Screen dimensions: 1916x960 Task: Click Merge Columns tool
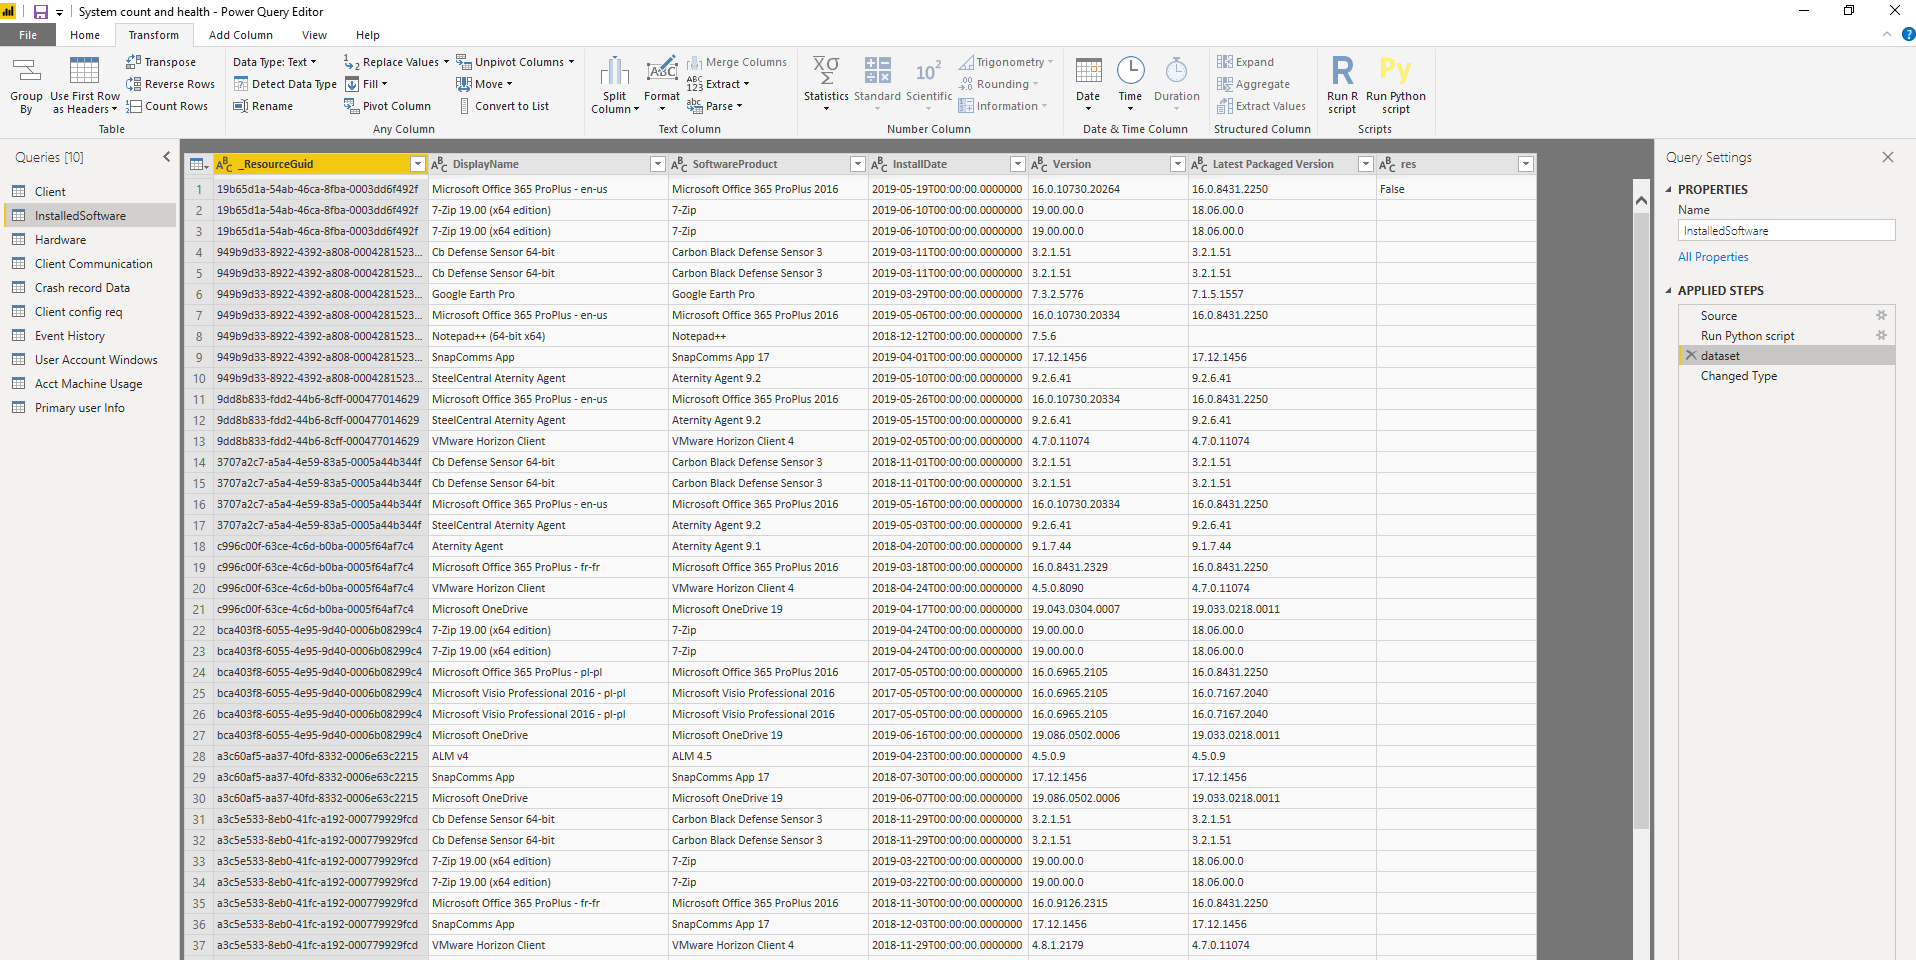[737, 62]
